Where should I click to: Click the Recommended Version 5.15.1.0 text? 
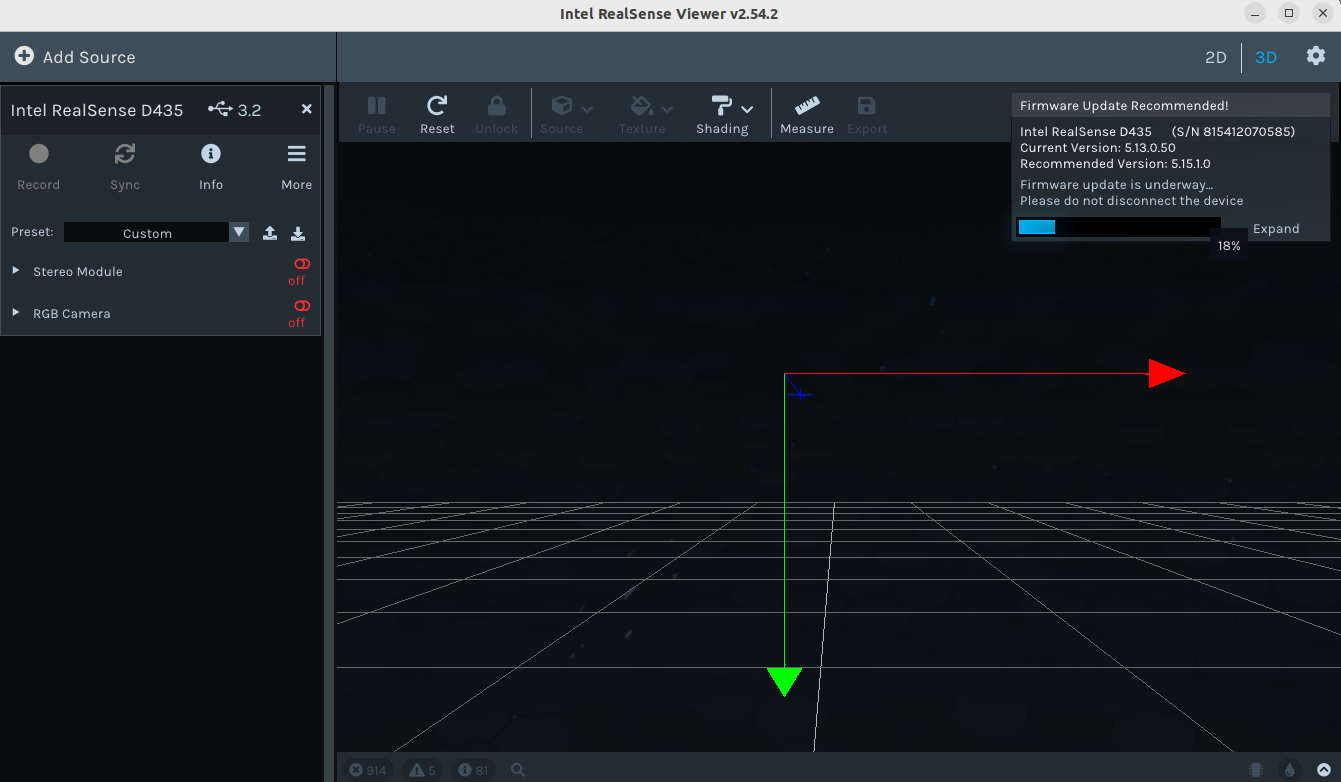(1115, 164)
